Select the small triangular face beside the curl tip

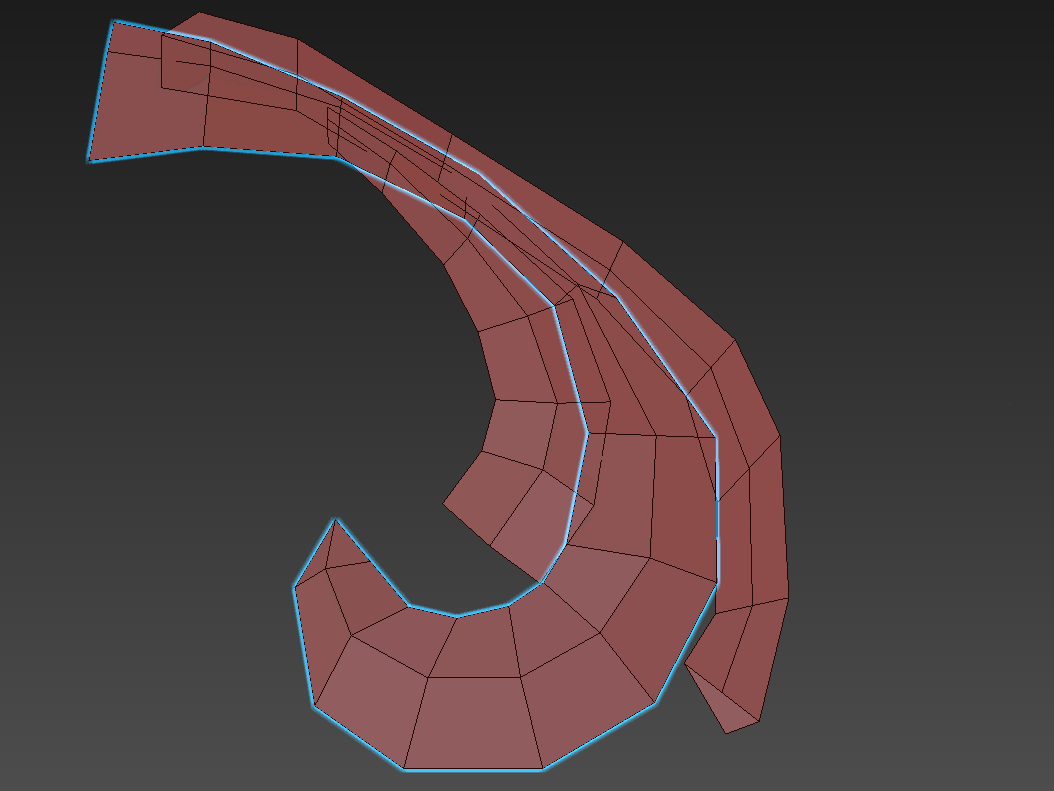pyautogui.click(x=343, y=548)
